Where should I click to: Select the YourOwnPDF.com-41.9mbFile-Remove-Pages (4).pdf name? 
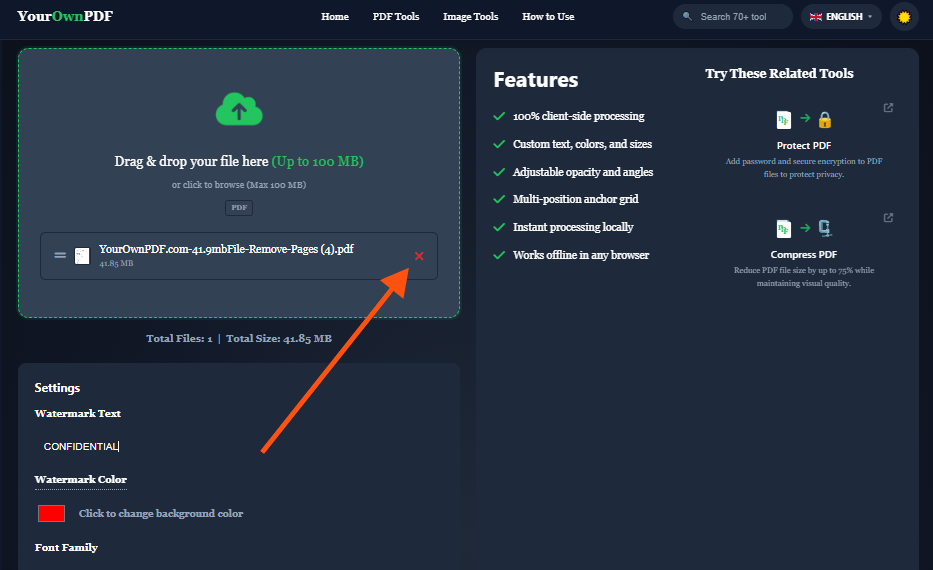[226, 249]
